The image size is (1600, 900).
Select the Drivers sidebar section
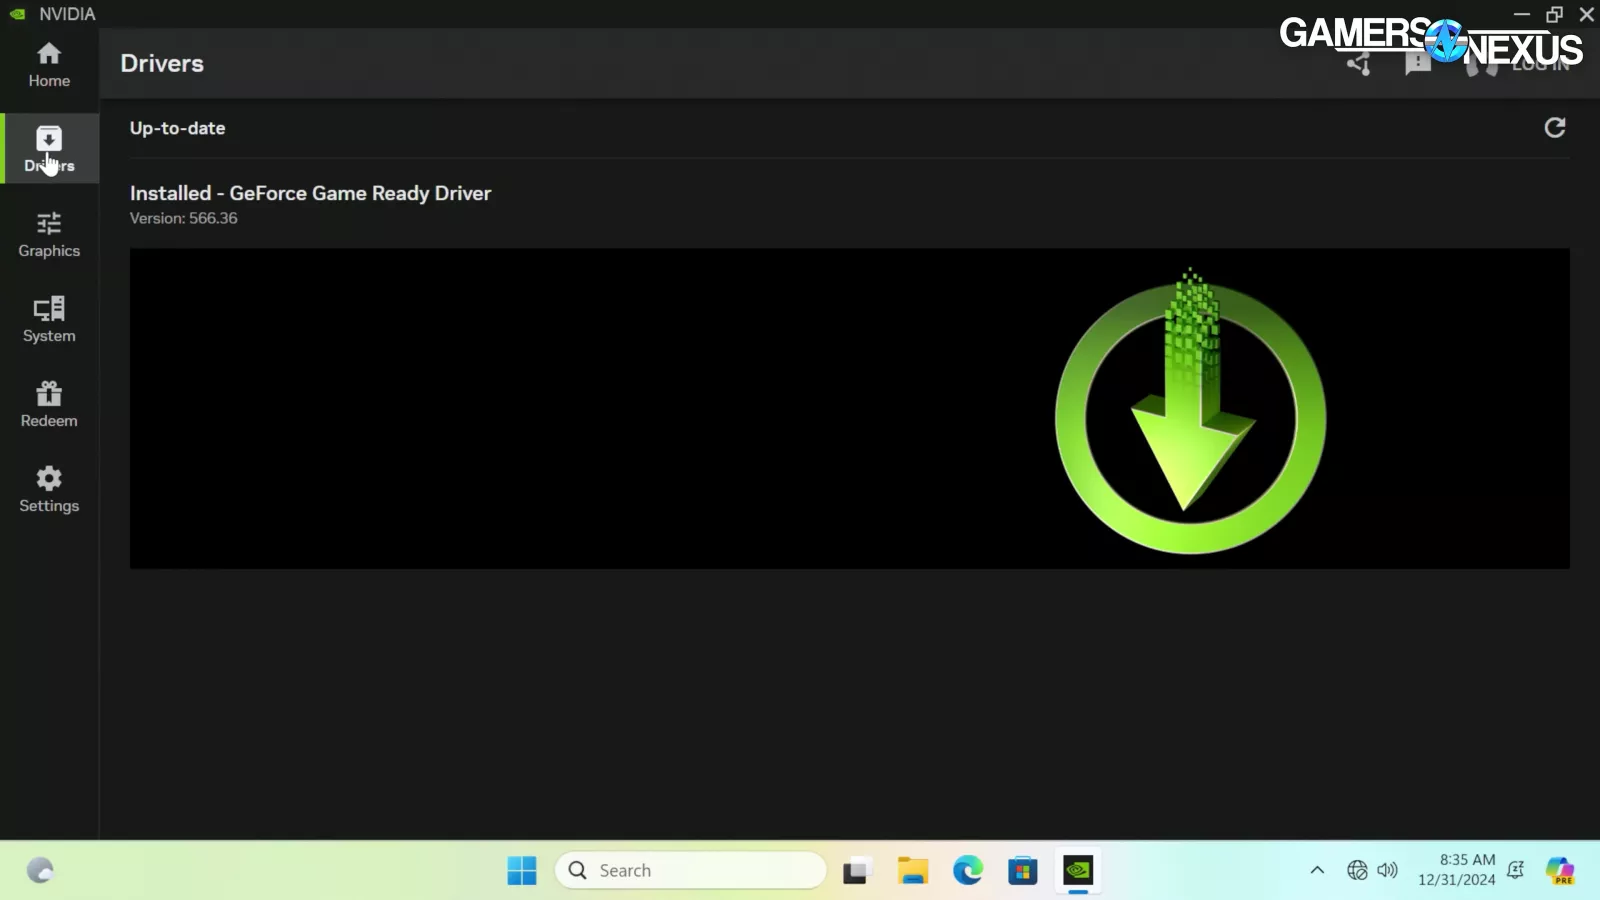pos(49,149)
